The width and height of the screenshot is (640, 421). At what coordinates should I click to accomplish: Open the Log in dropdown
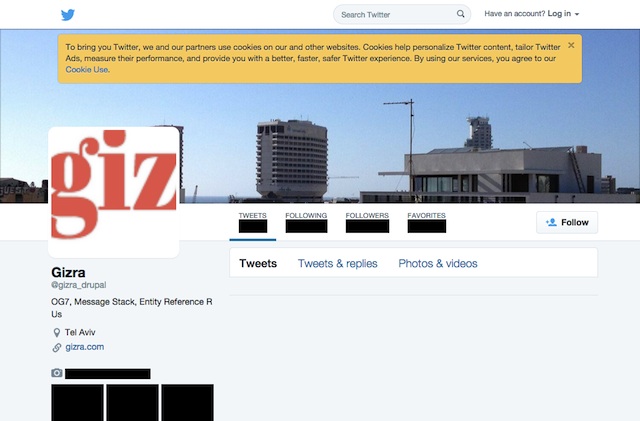pyautogui.click(x=563, y=14)
